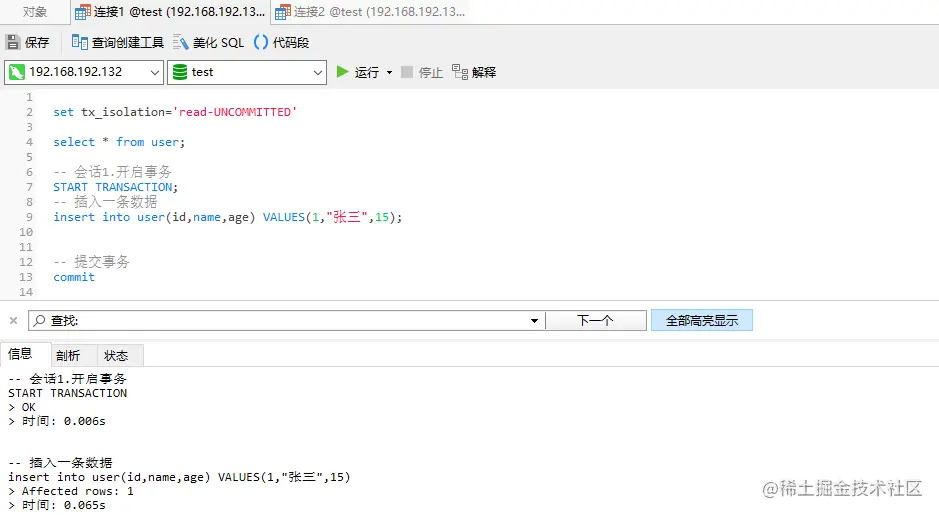Click the green database icon beside test
939x515 pixels.
point(180,72)
